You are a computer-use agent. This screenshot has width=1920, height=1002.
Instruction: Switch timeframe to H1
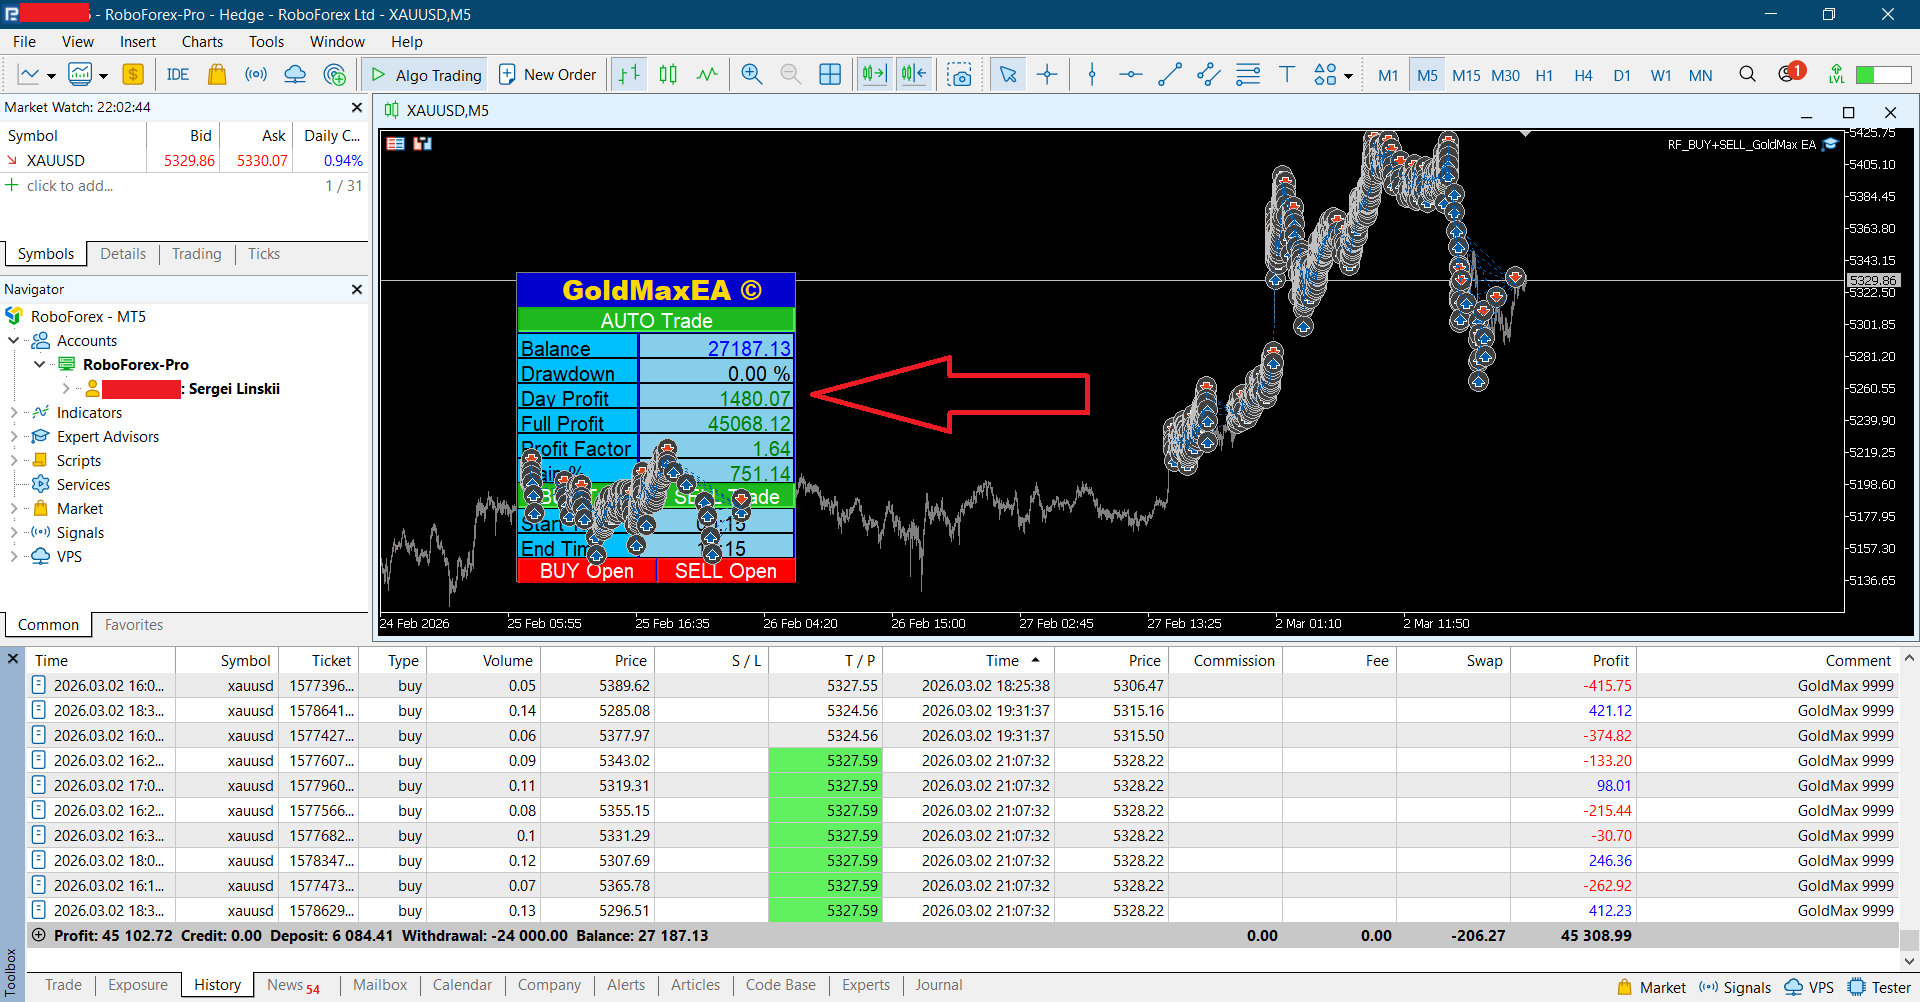1544,75
